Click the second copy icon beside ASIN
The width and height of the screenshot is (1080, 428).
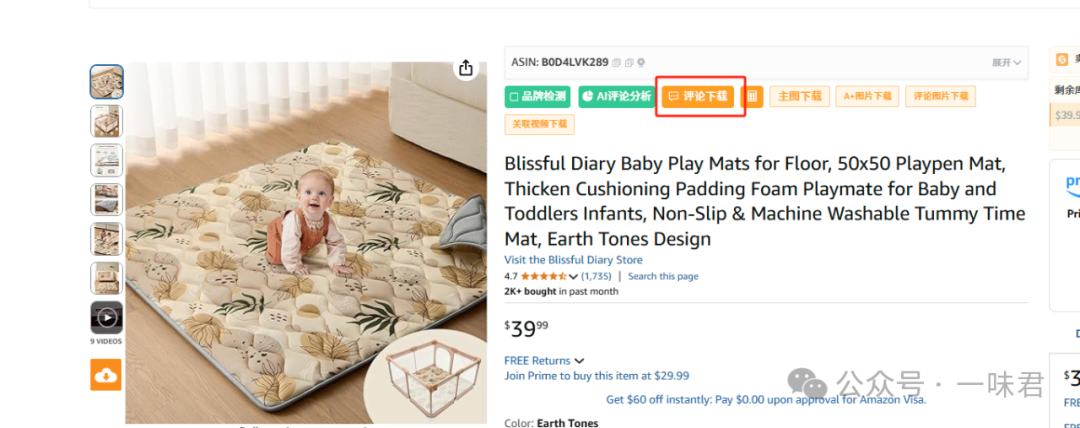click(x=629, y=63)
